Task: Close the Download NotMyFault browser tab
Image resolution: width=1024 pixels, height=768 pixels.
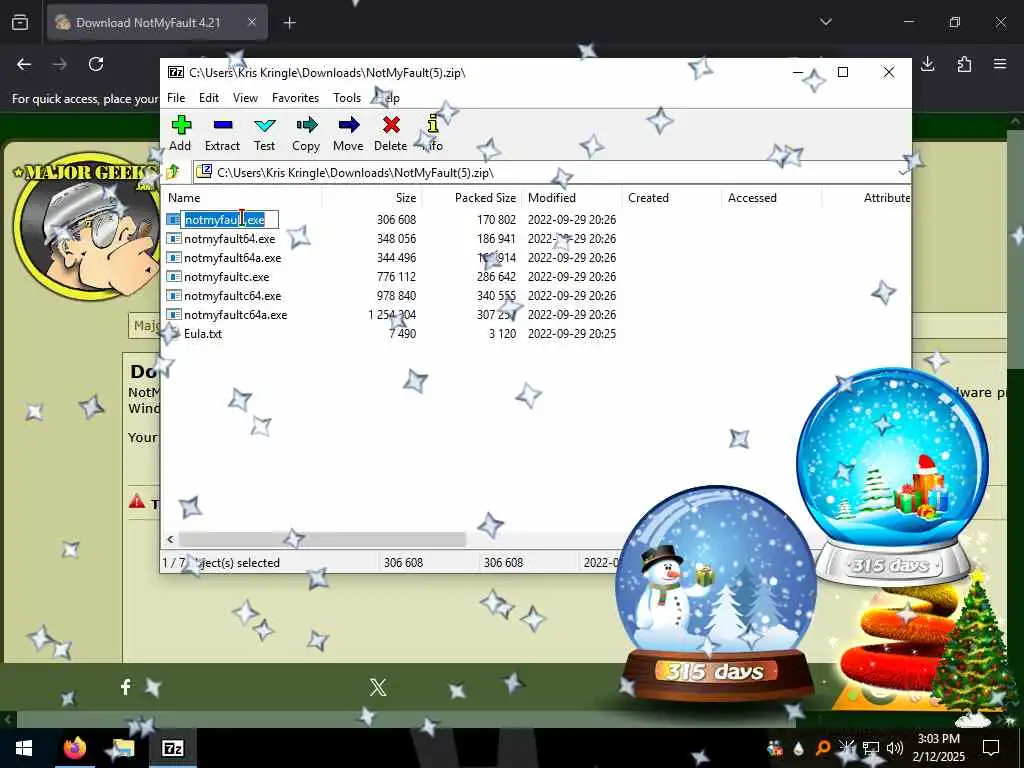Action: click(252, 23)
